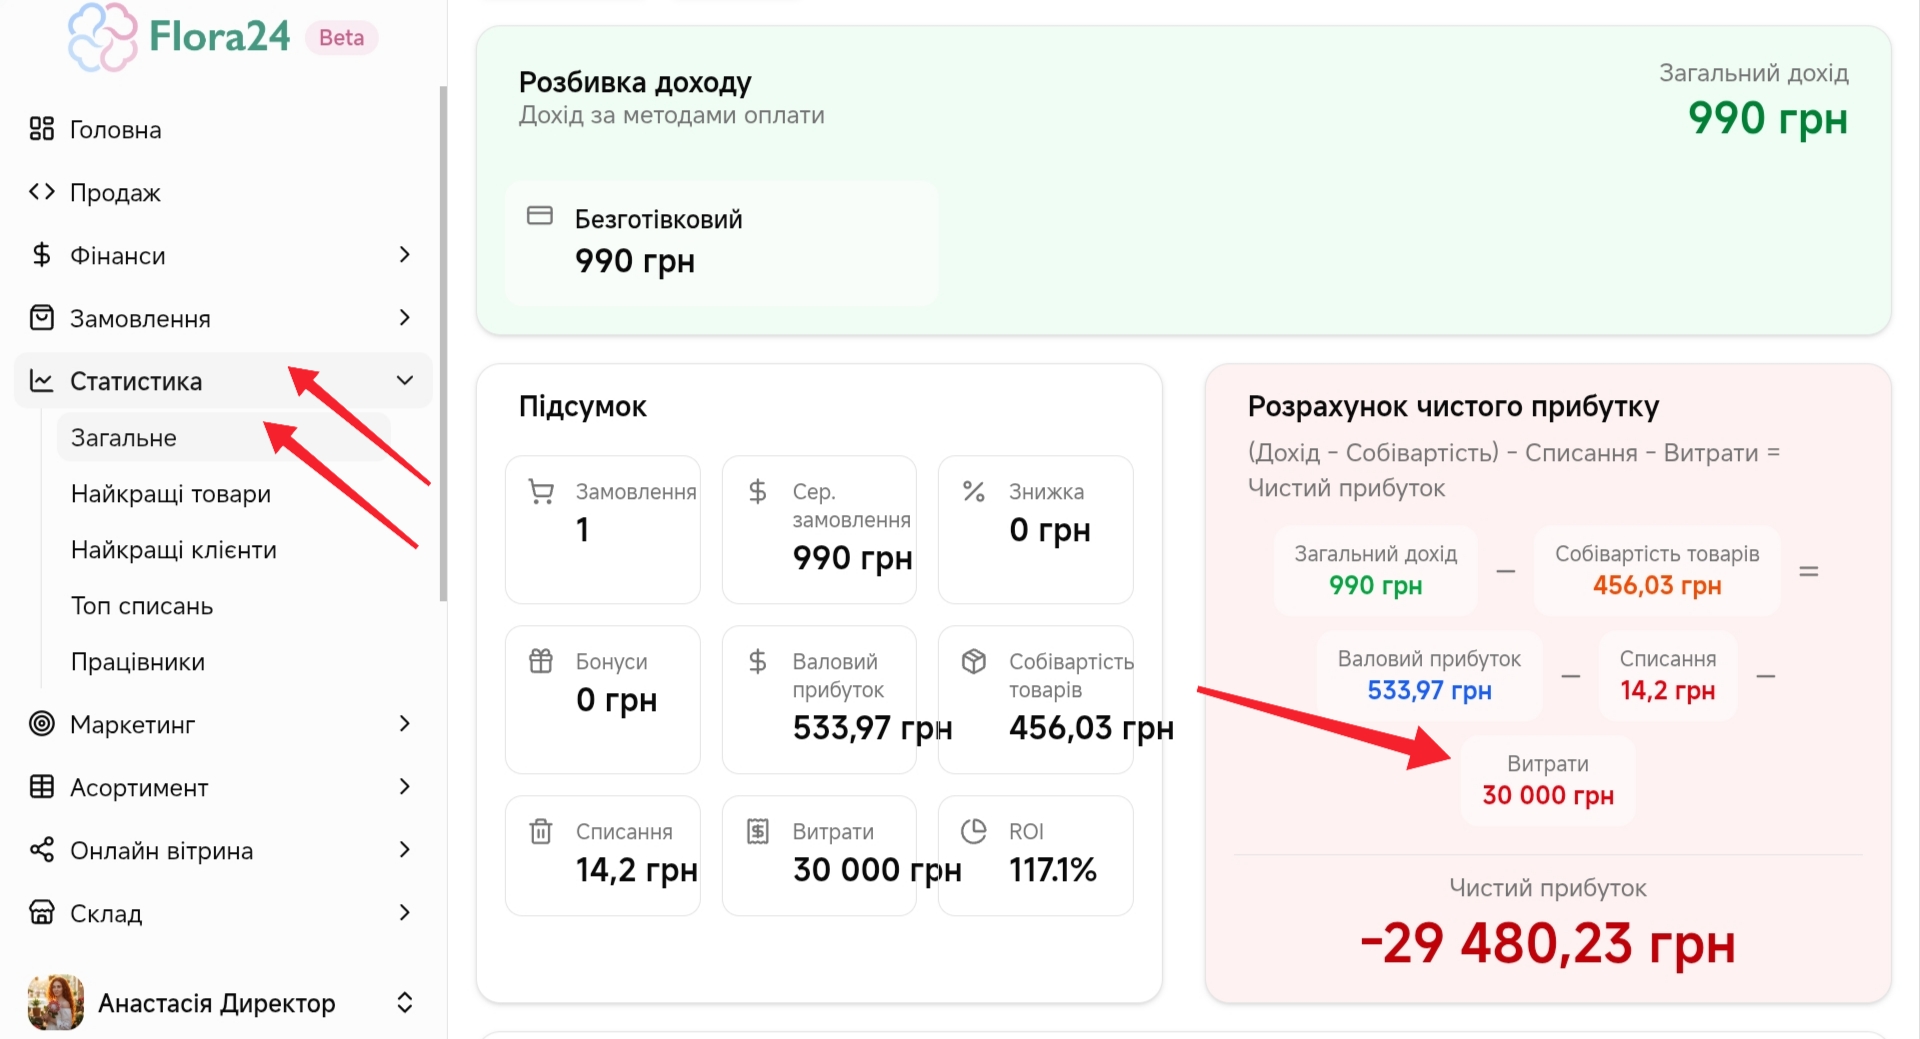Open the Топ списань statistics page
Viewport: 1920px width, 1039px height.
coord(142,606)
